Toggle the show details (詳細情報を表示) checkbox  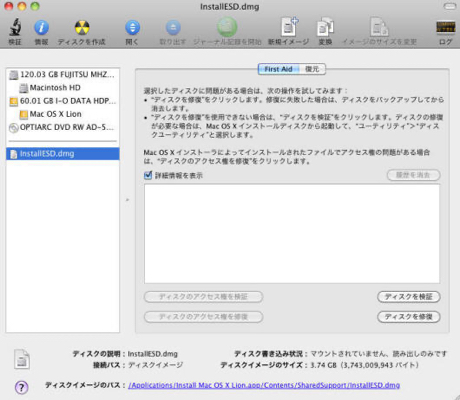pos(148,175)
